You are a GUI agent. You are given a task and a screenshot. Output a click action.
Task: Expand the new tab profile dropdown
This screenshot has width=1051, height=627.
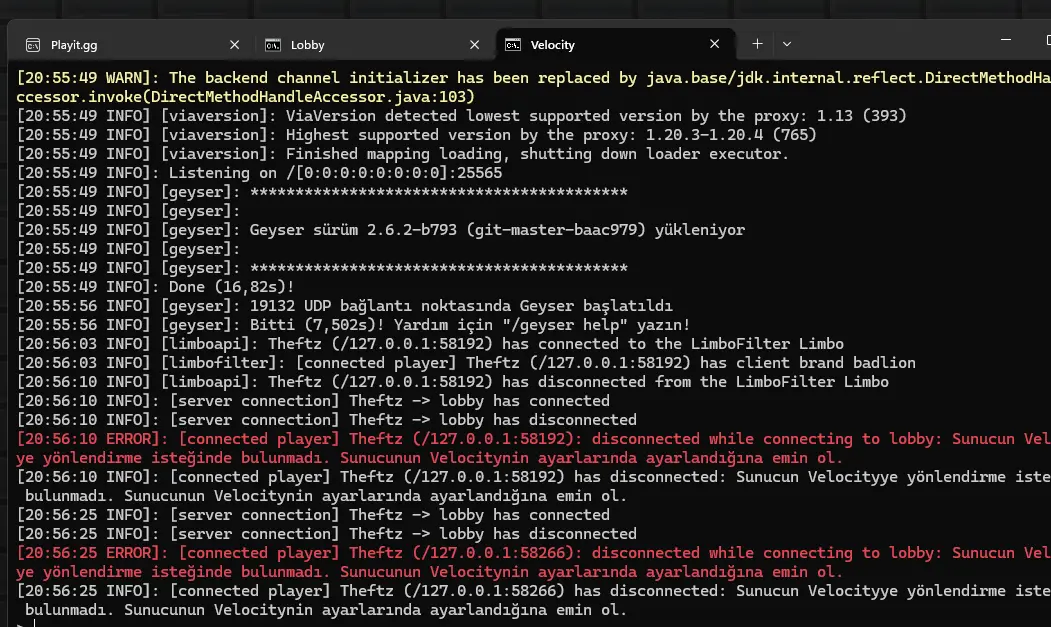[x=787, y=44]
